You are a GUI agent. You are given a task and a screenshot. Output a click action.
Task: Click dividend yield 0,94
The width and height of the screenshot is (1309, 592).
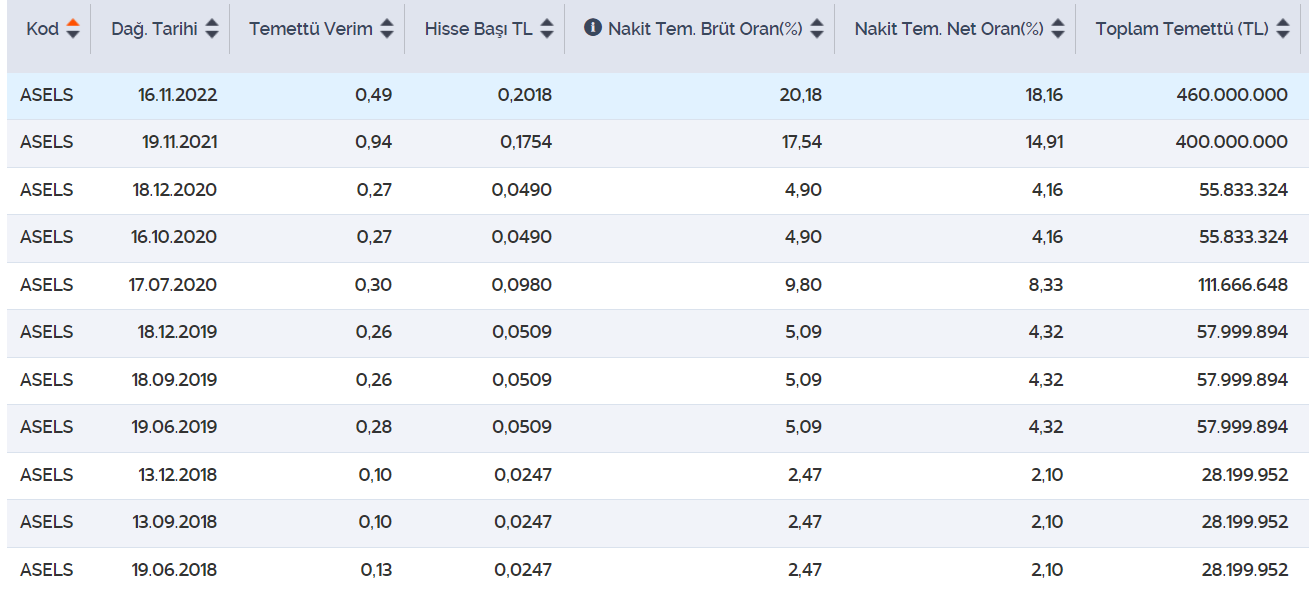click(374, 142)
